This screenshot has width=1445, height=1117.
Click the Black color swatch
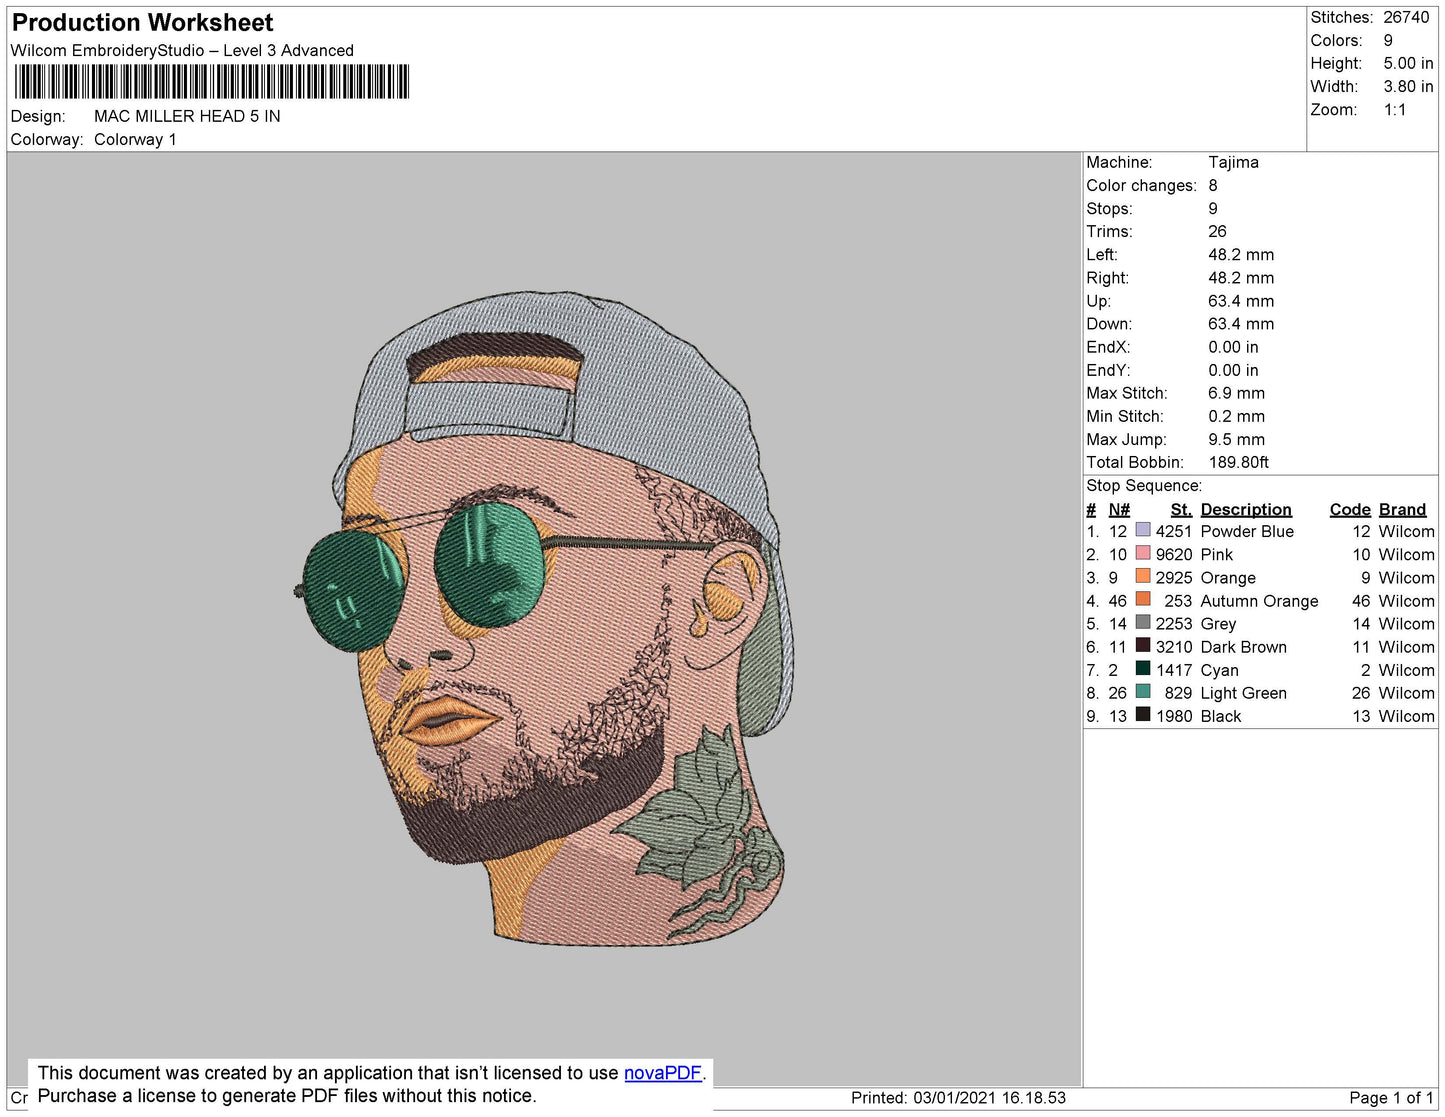[1143, 714]
